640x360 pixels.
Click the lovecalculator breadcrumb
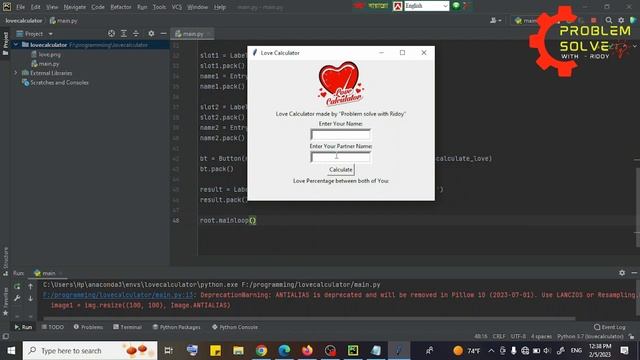pos(24,20)
